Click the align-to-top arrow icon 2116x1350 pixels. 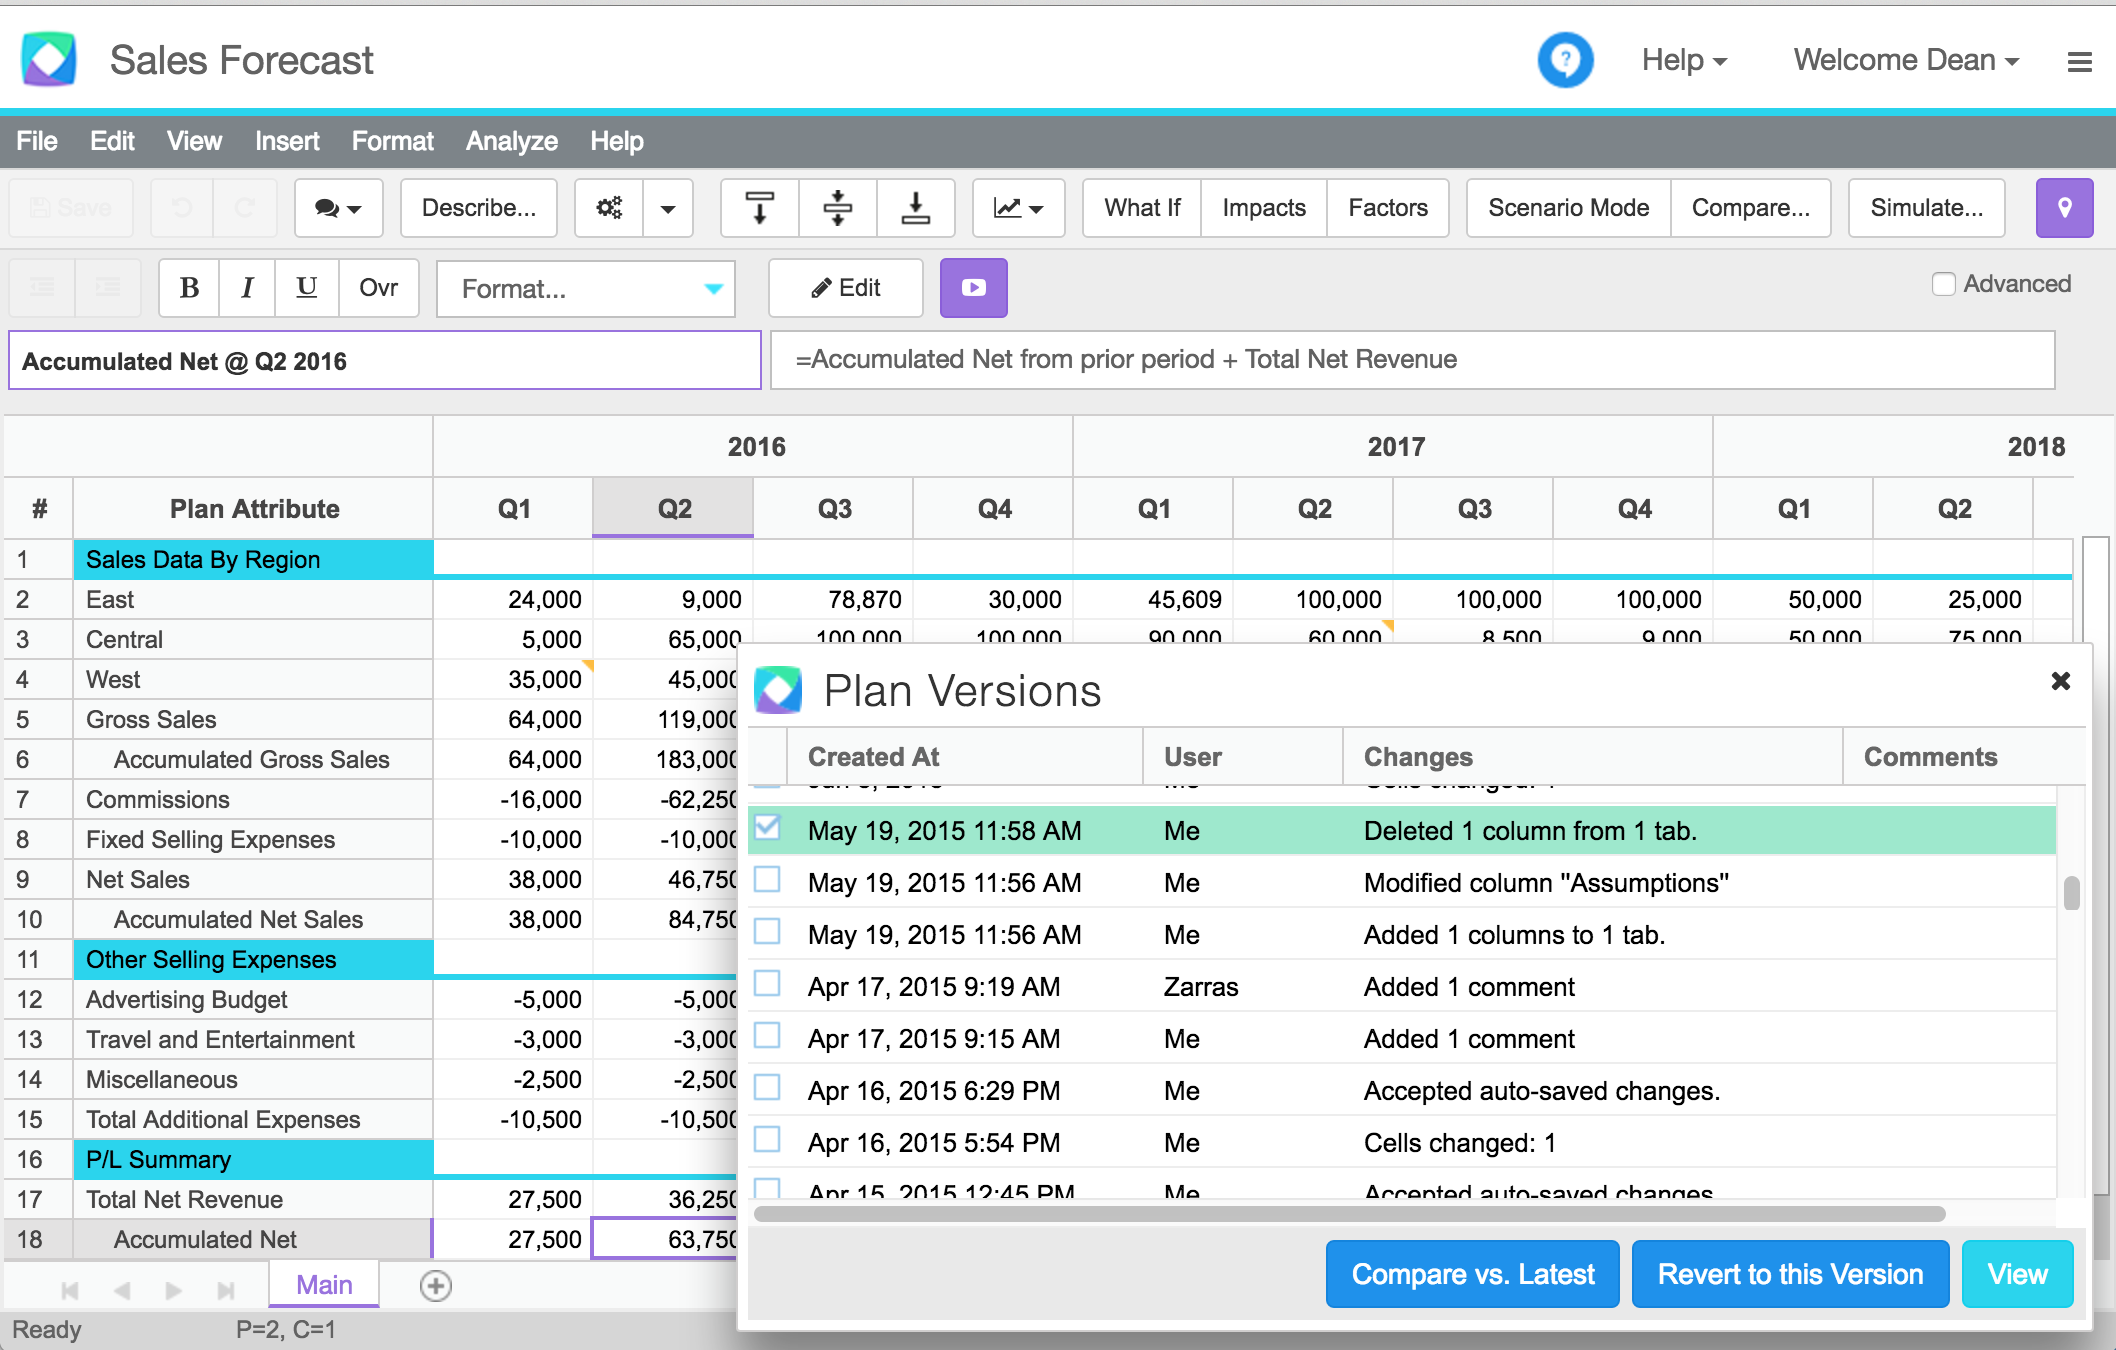(x=760, y=208)
